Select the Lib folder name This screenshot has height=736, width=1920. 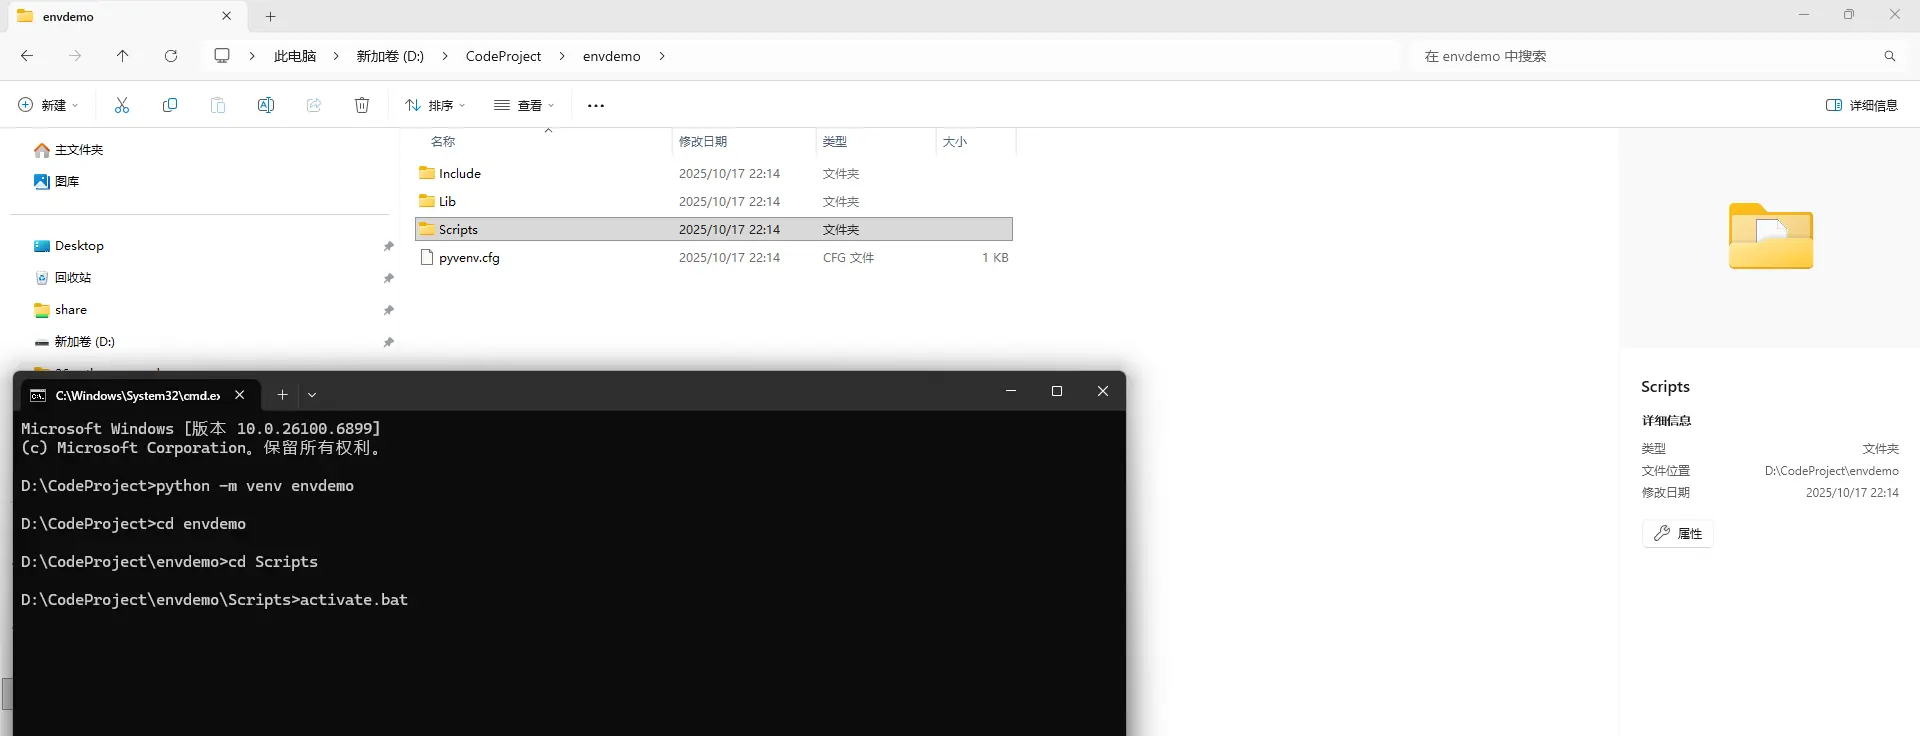(447, 201)
